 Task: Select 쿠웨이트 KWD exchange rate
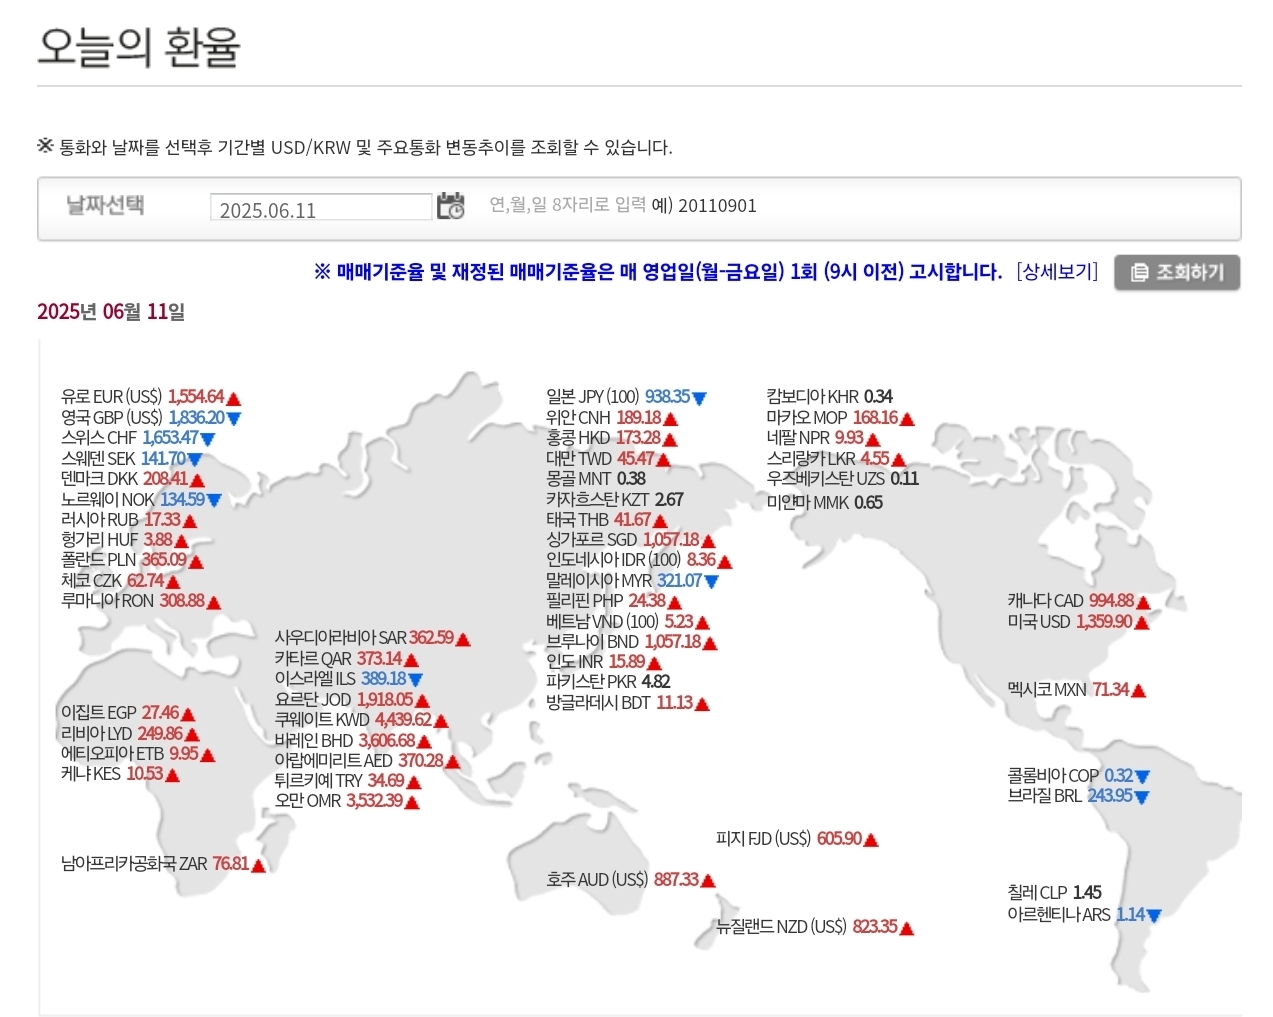[x=362, y=720]
